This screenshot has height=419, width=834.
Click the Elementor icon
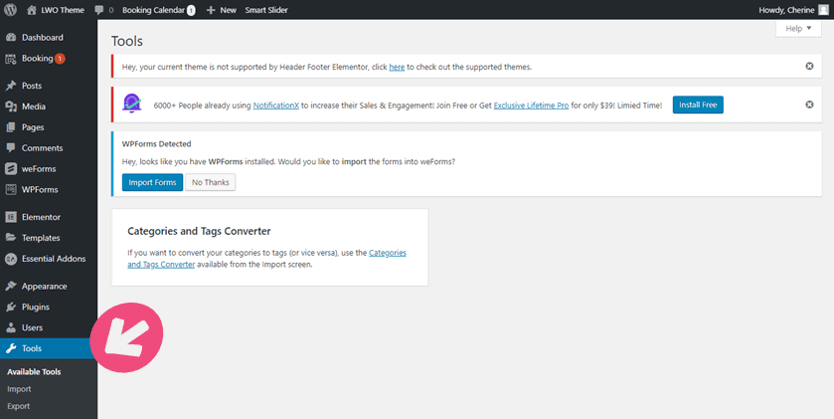[x=11, y=217]
